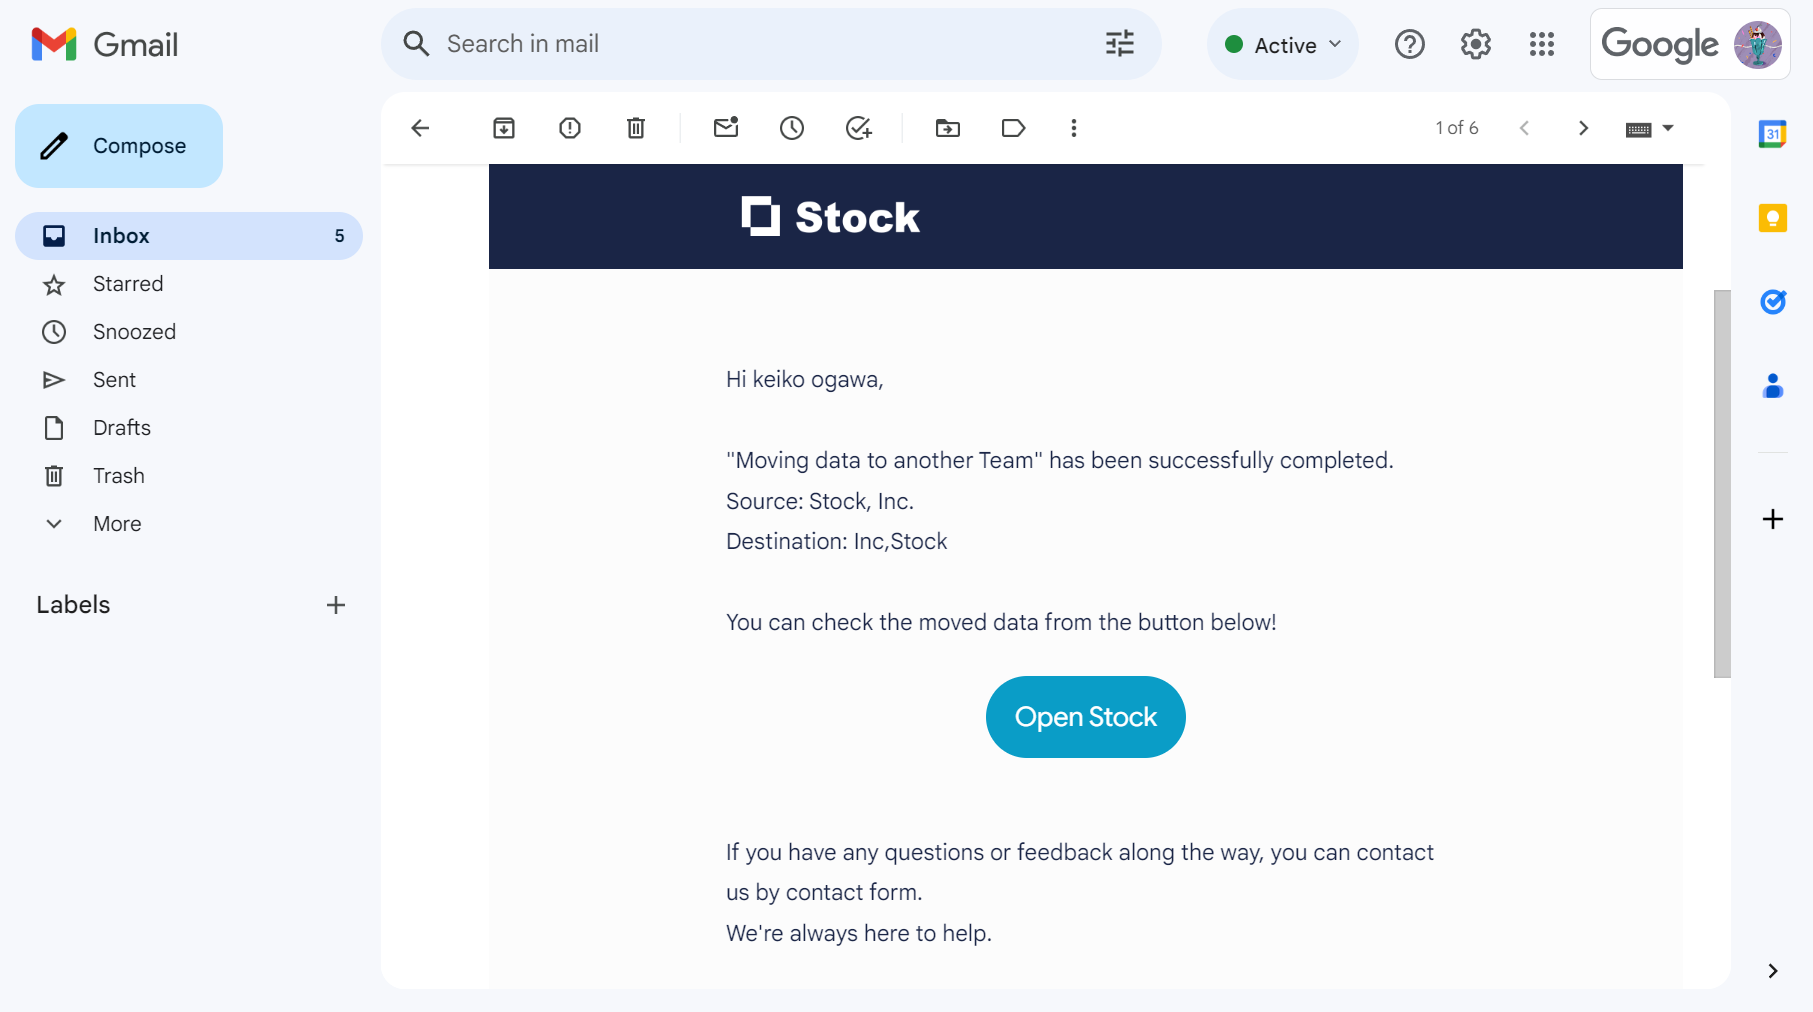Move the email to a folder

[x=947, y=128]
